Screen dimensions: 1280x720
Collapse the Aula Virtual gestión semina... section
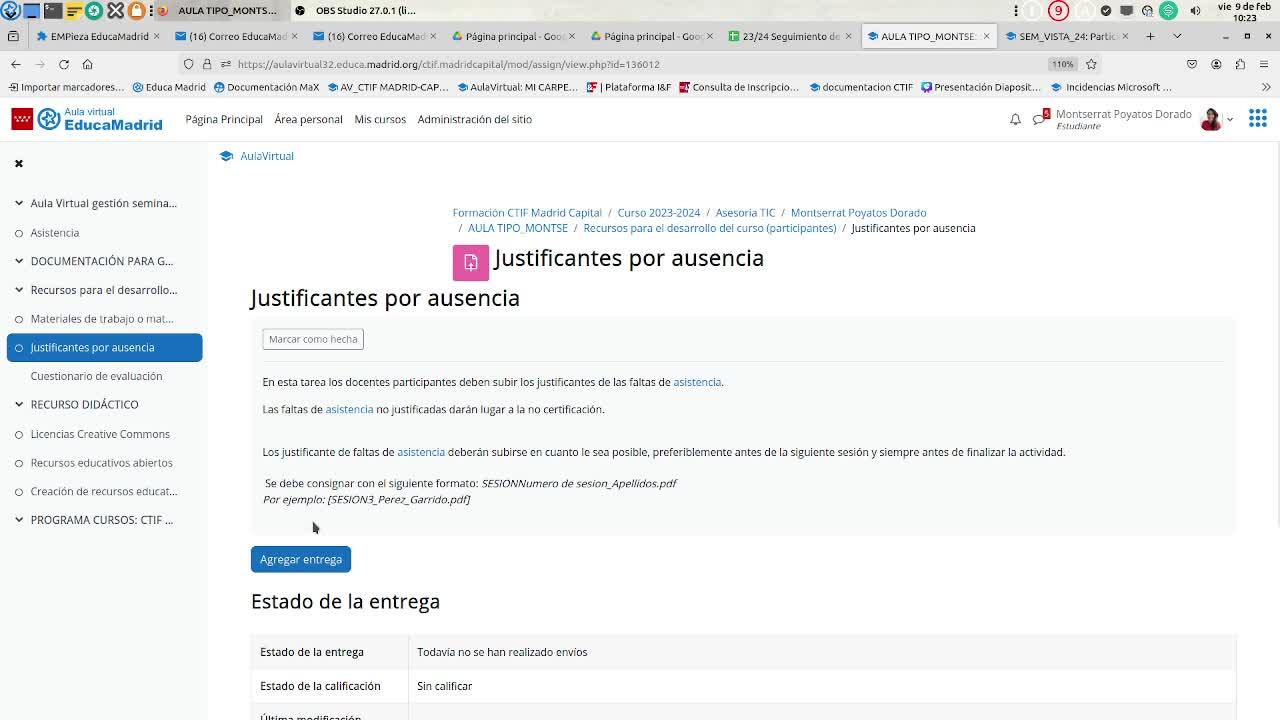(x=19, y=203)
